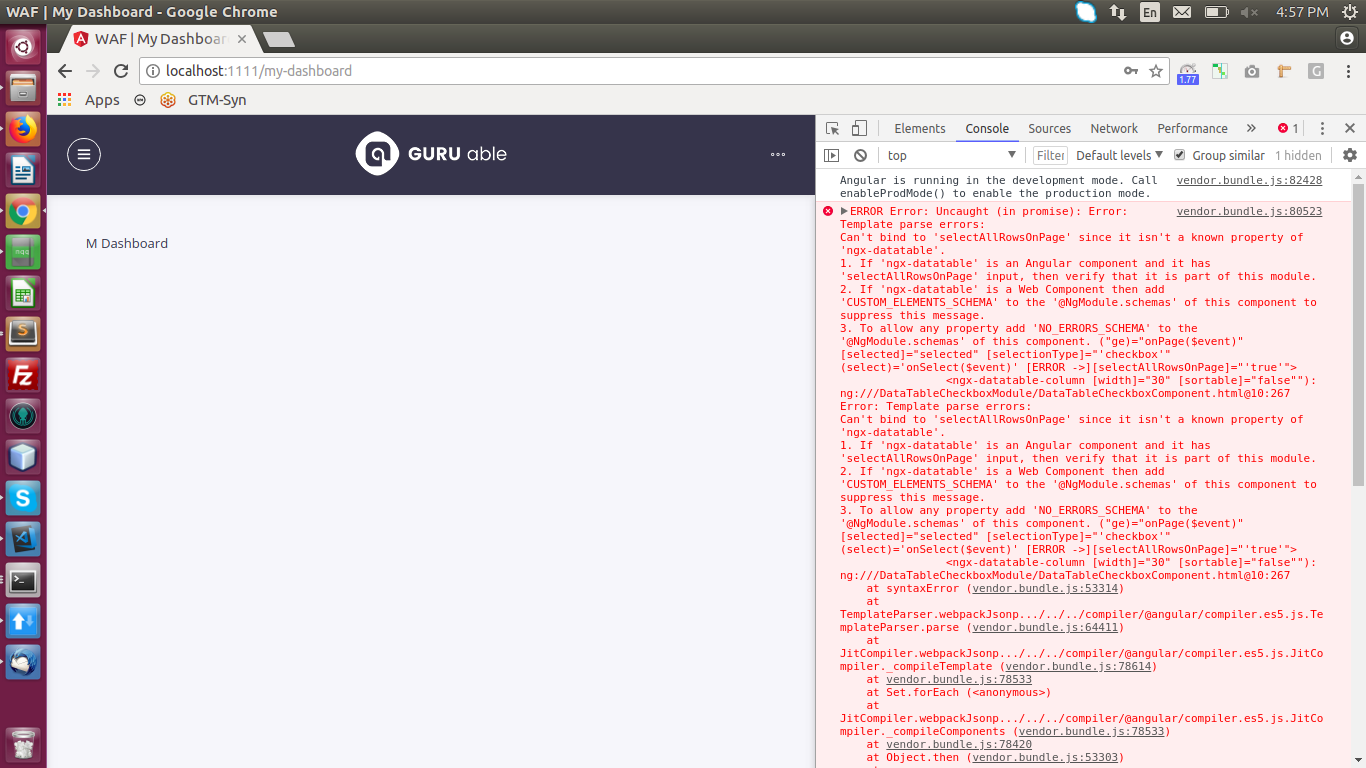Open the vendor.bundle.js:80523 source link
This screenshot has width=1366, height=768.
point(1249,211)
